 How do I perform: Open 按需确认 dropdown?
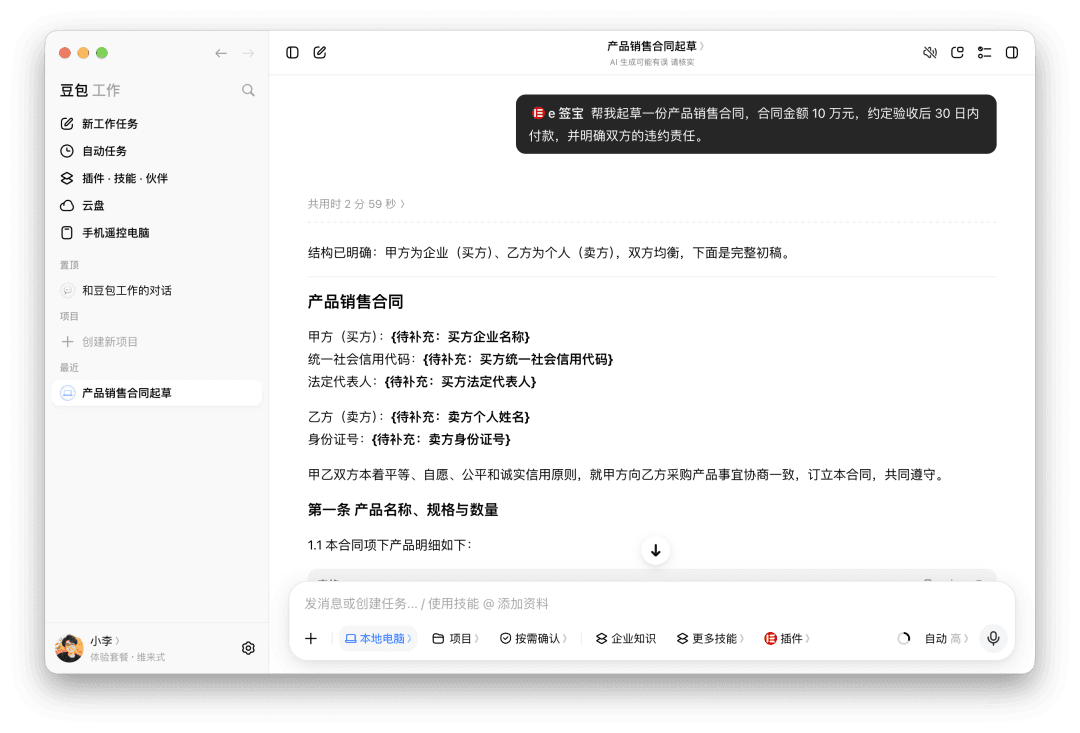(533, 639)
